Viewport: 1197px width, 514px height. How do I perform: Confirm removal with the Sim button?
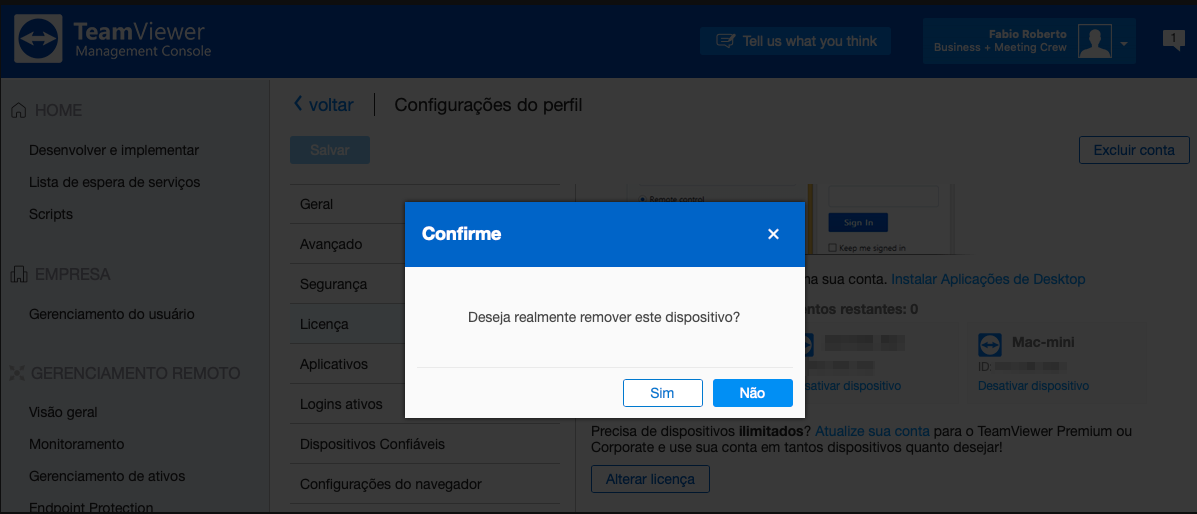tap(663, 393)
